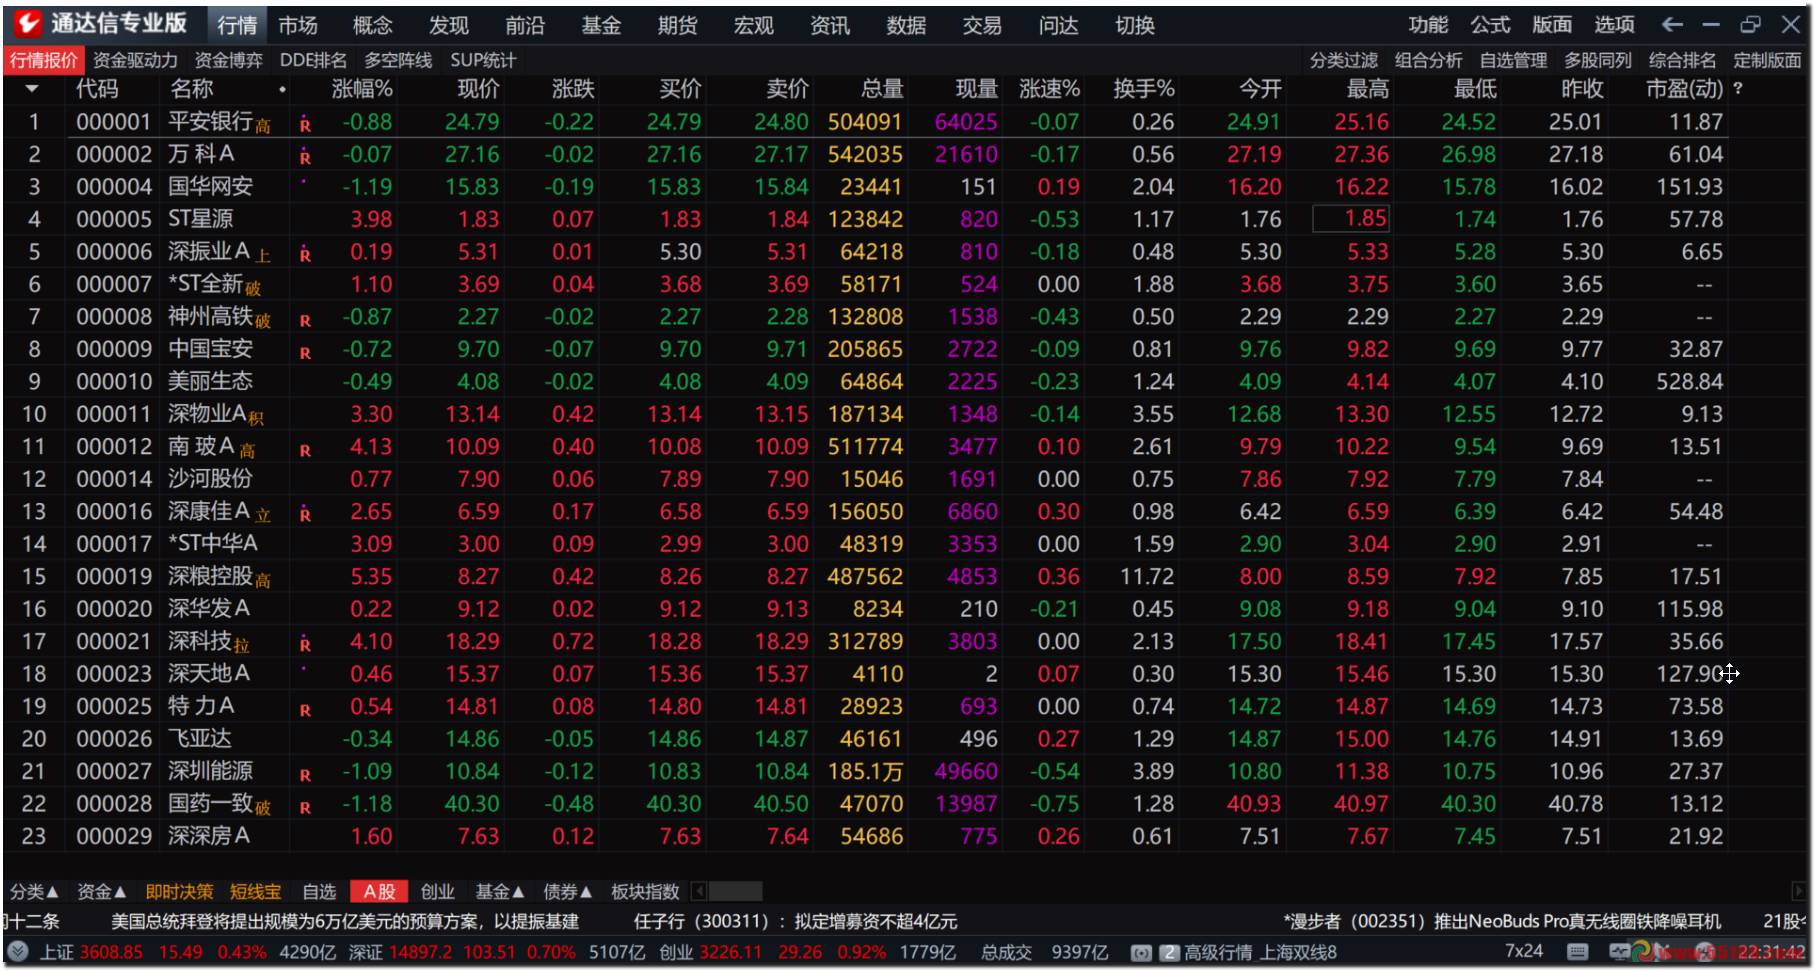Click the 任子行 (300311) news ticker item
The image size is (1816, 971).
coord(795,921)
